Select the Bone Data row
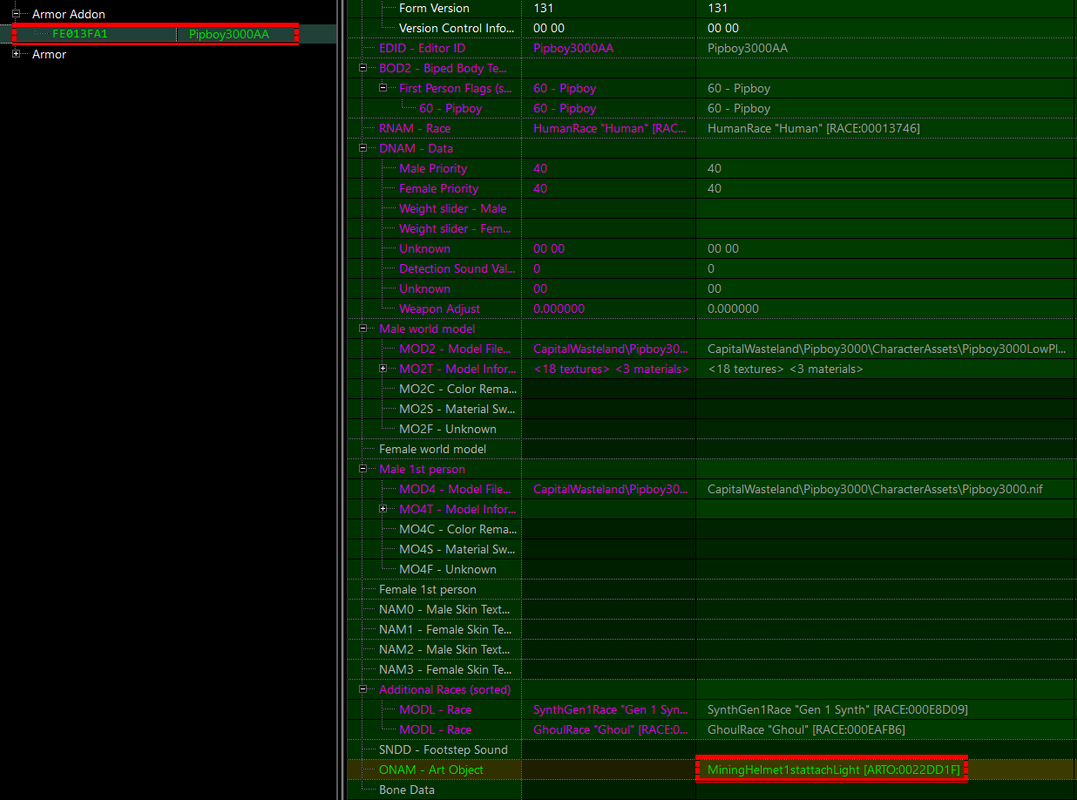 pos(406,790)
